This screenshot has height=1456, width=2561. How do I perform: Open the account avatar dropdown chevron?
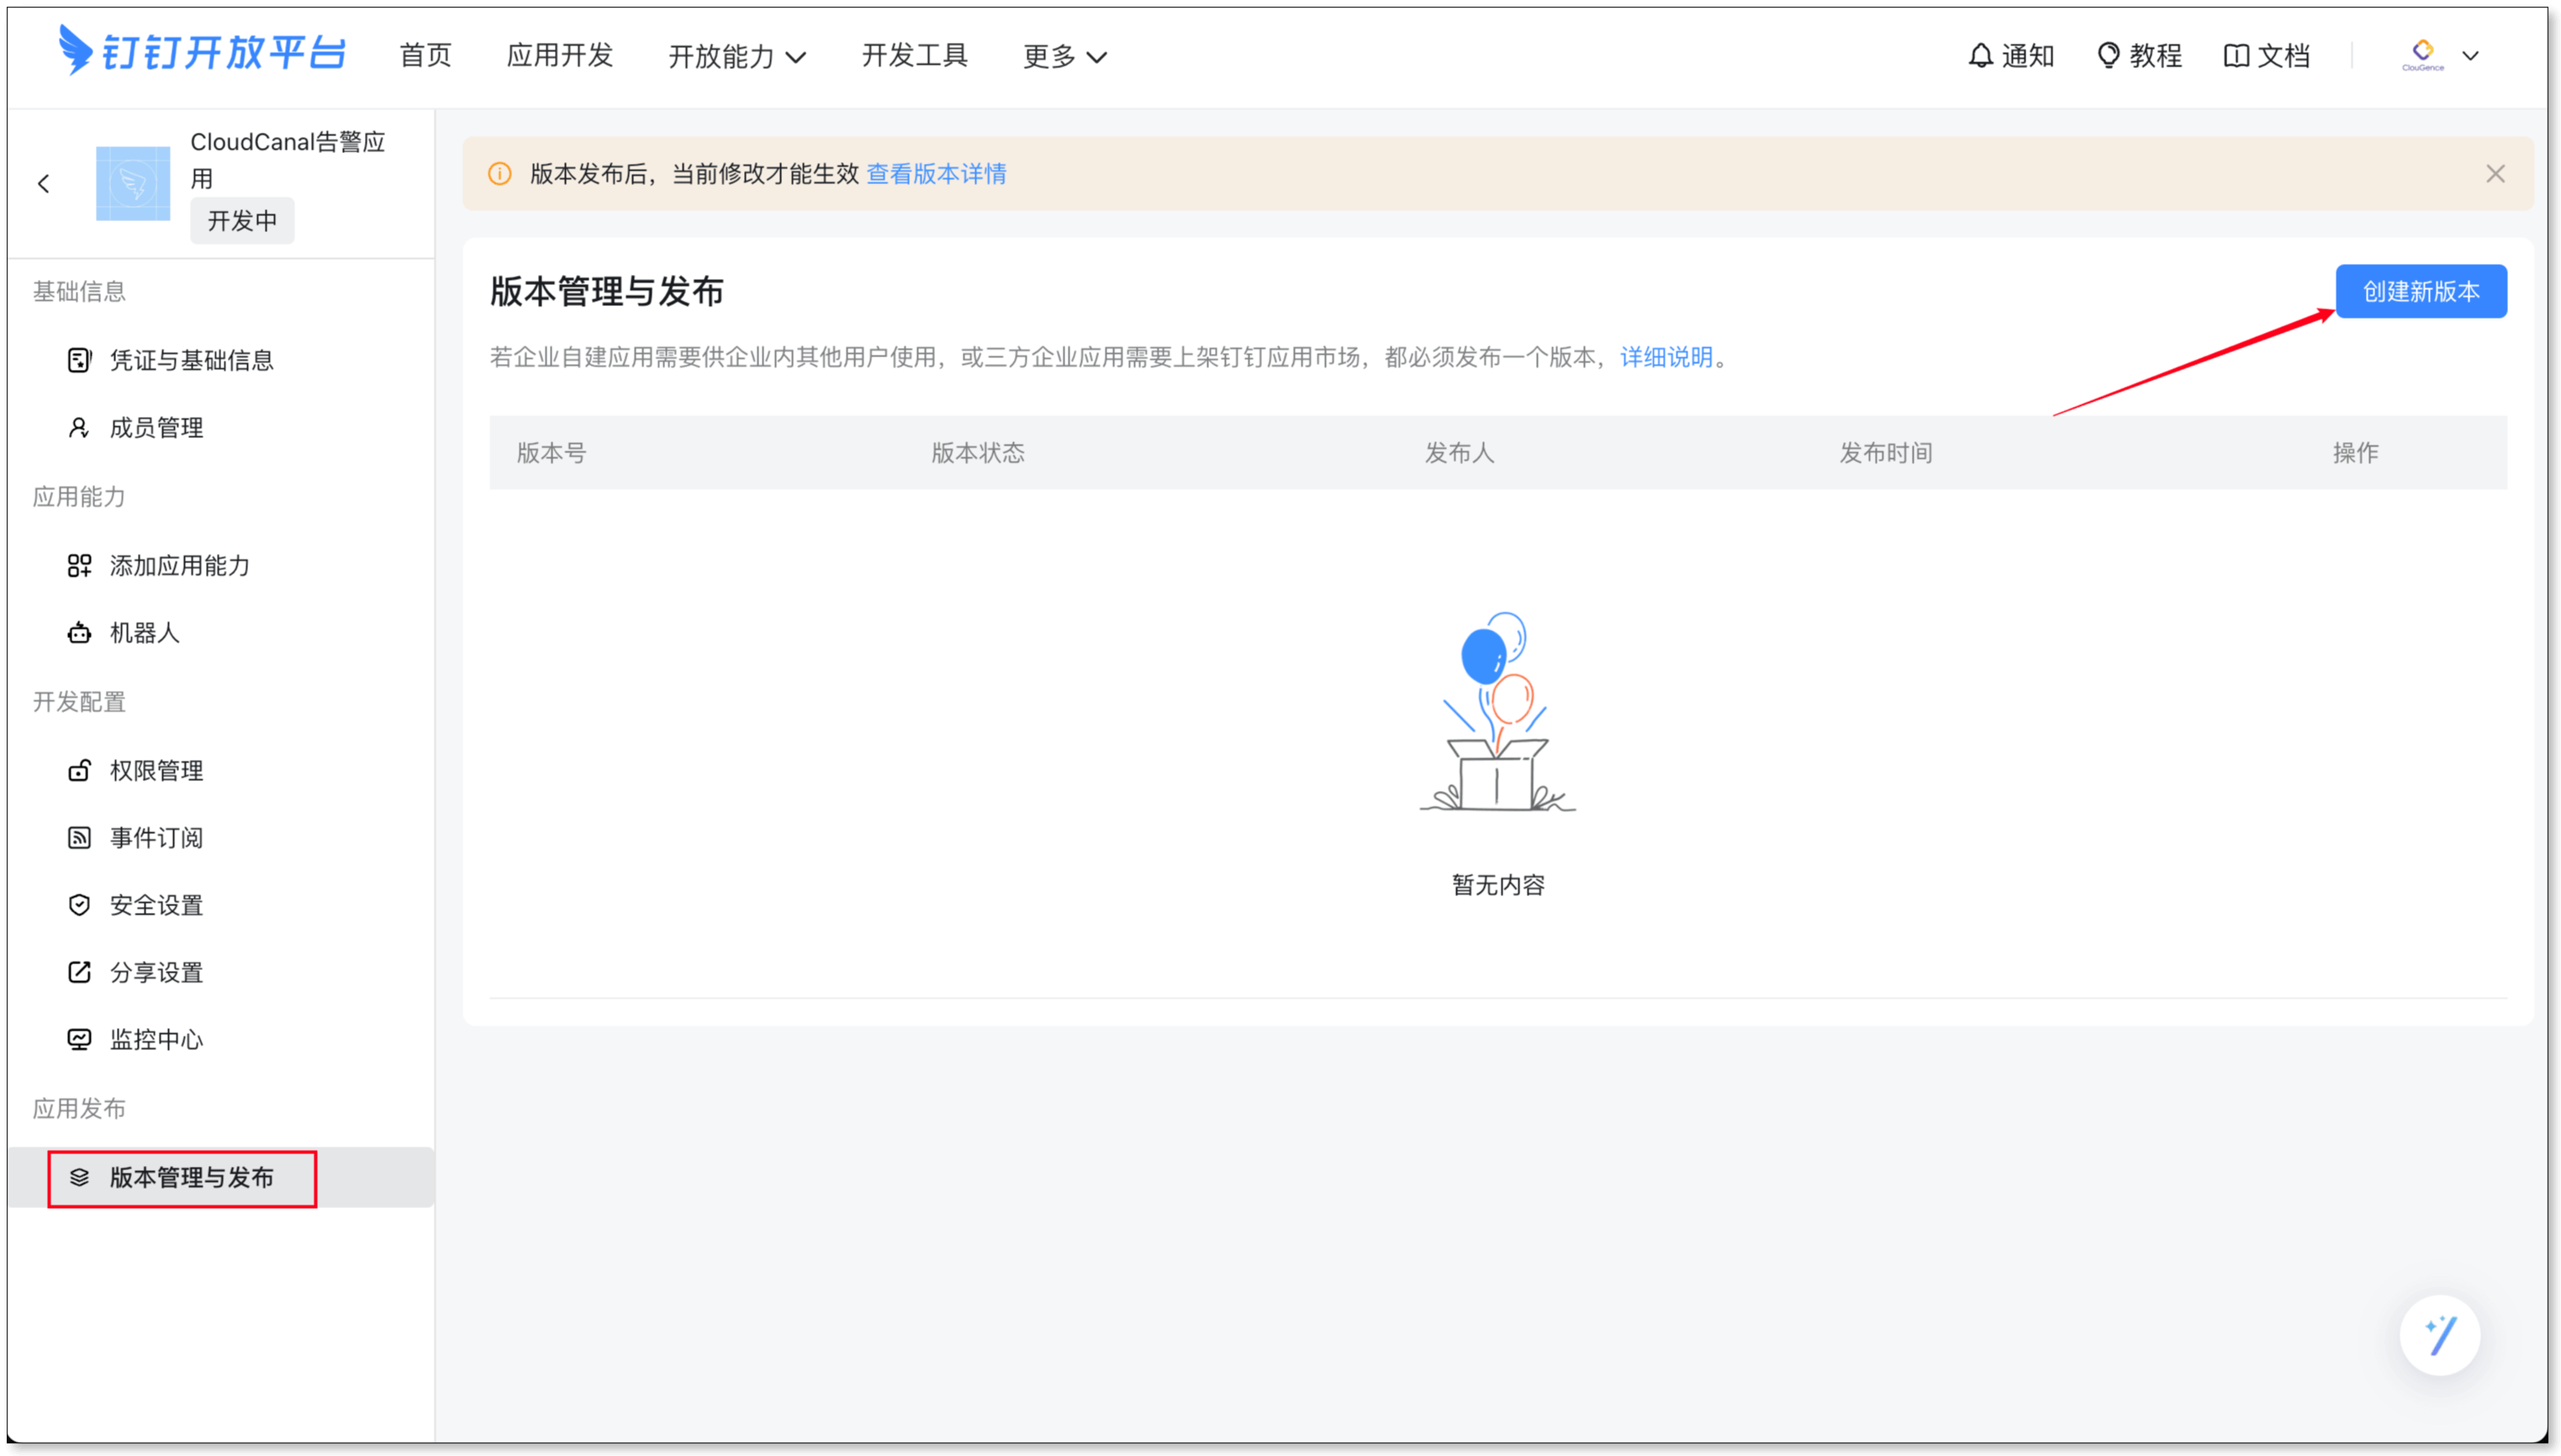[2470, 56]
